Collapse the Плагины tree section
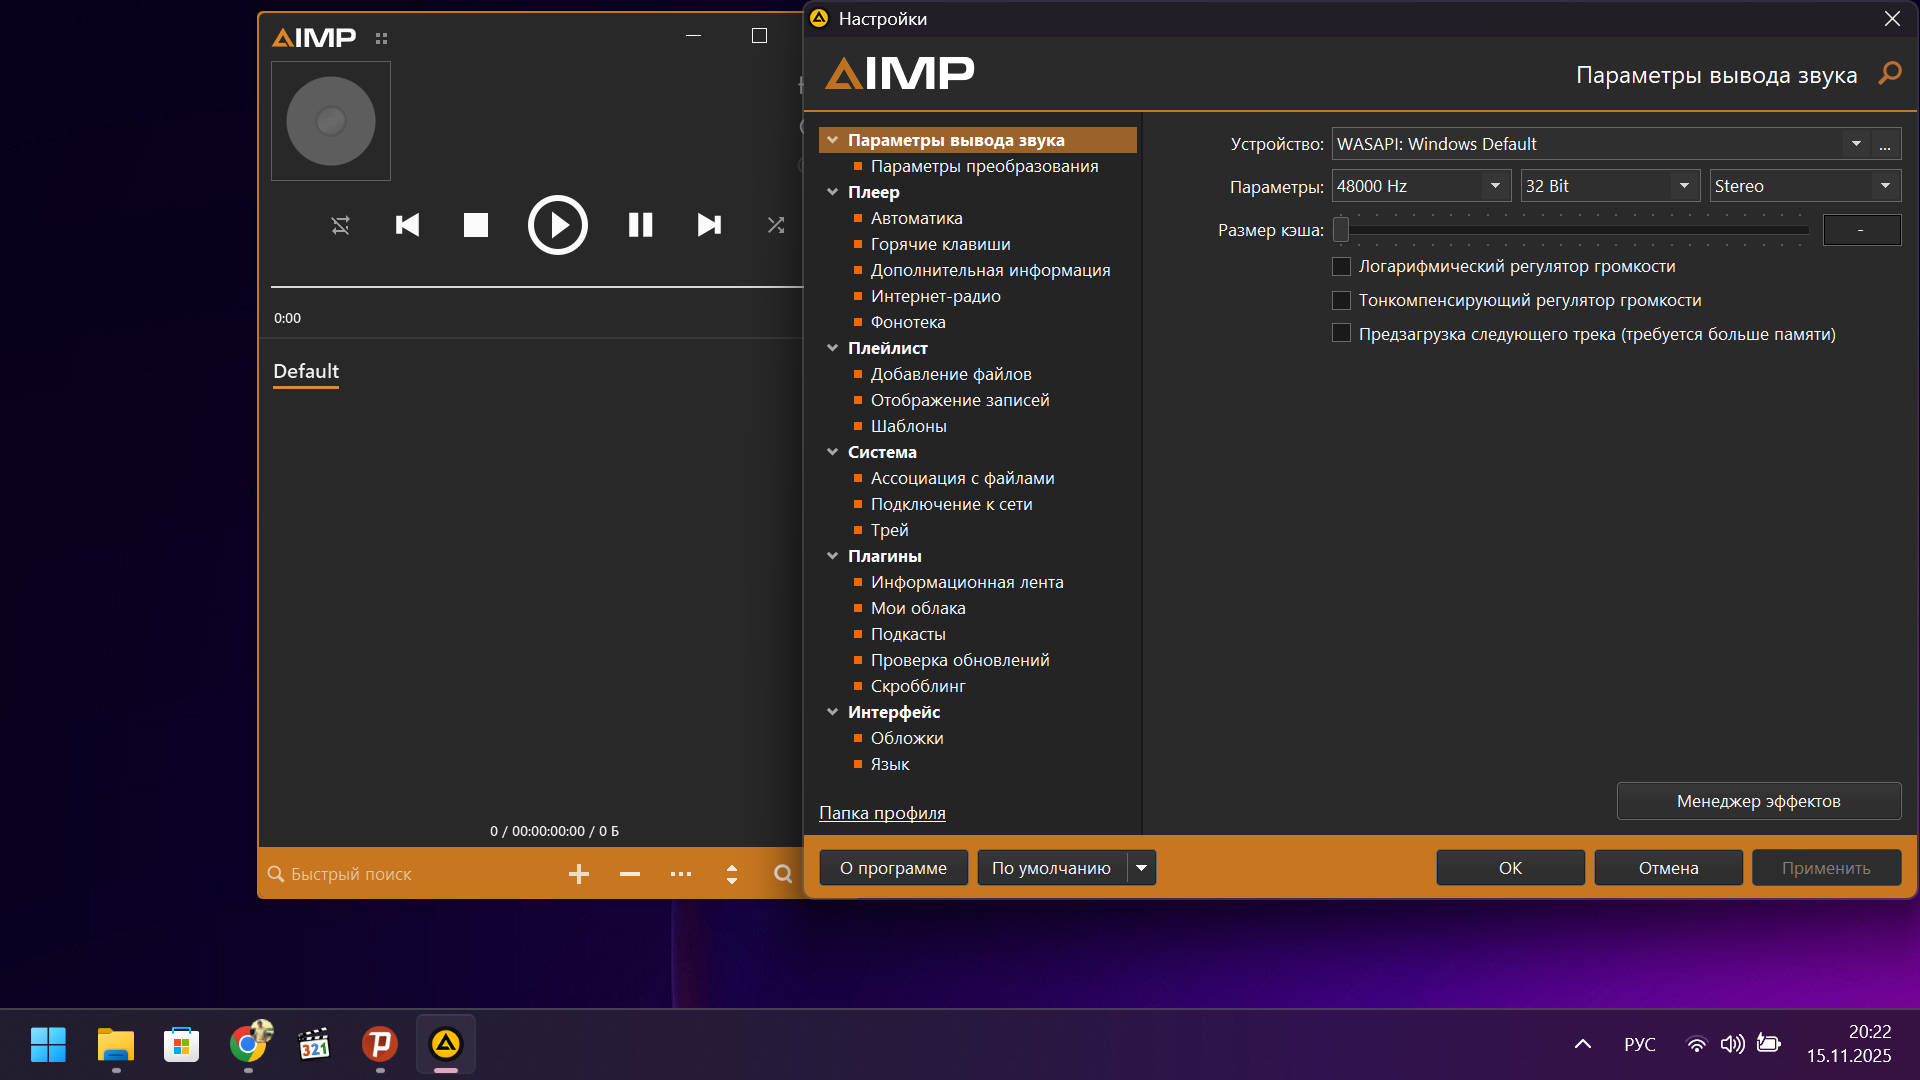Screen dimensions: 1920x1080 [832, 556]
